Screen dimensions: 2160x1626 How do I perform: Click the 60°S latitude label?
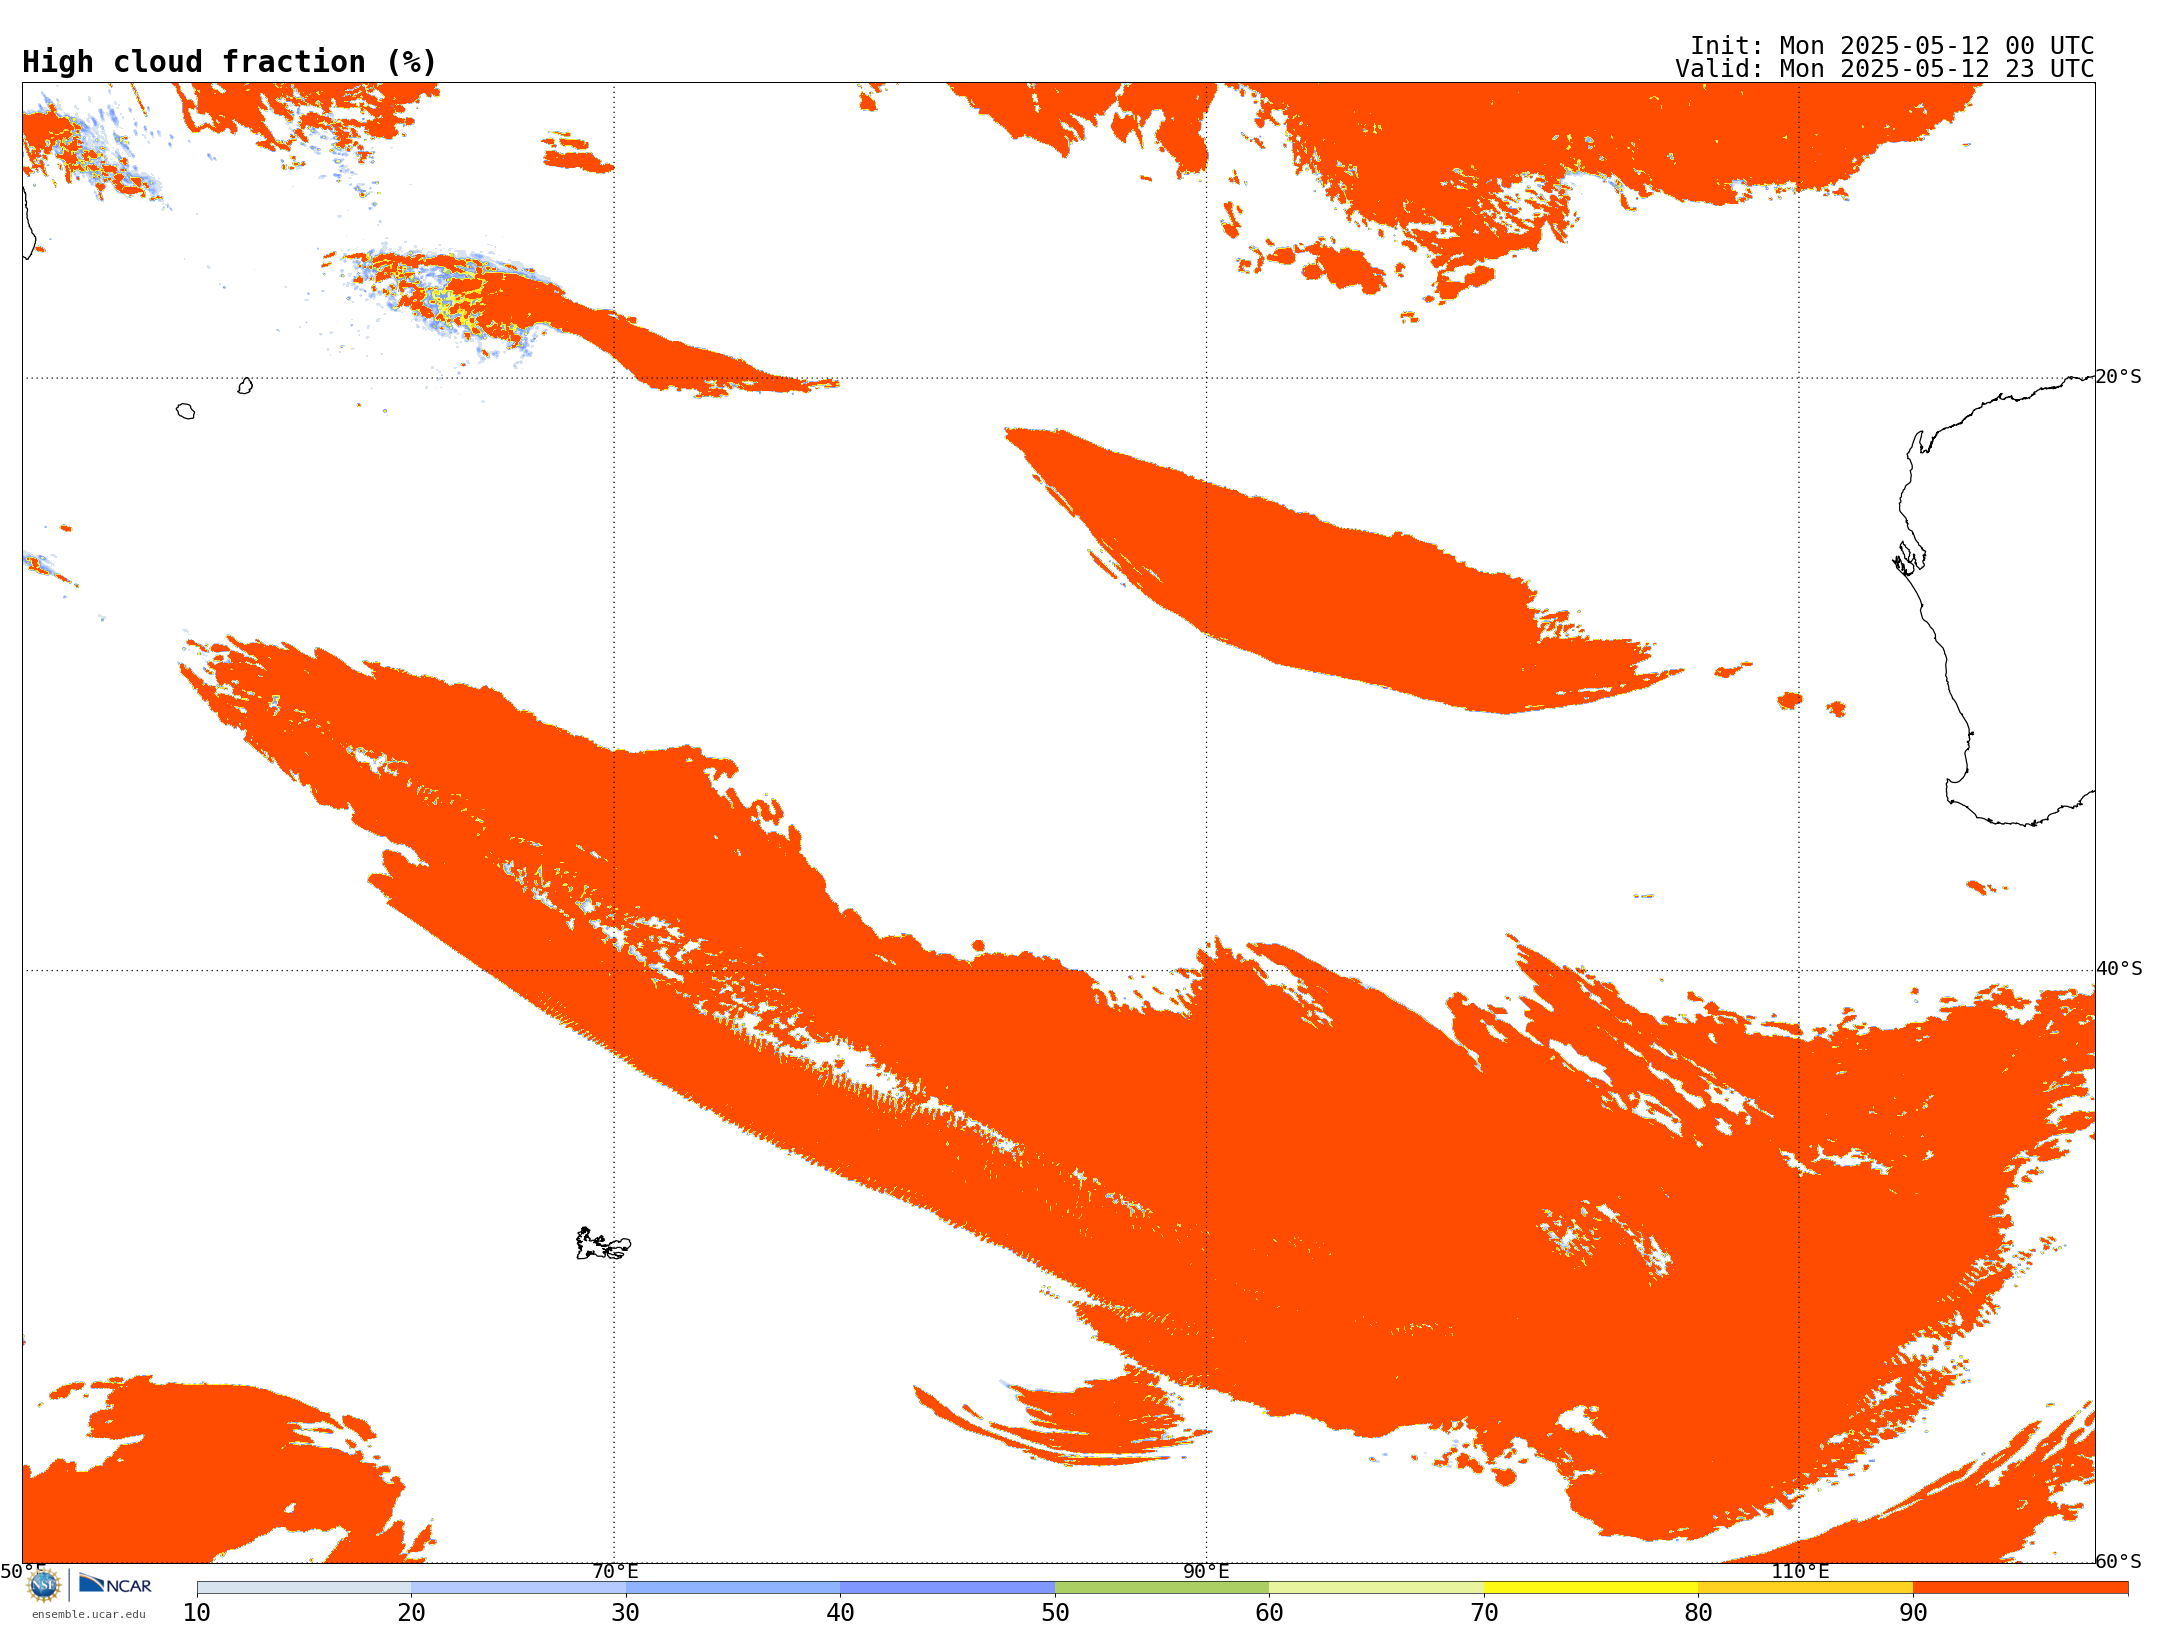click(x=2118, y=1560)
